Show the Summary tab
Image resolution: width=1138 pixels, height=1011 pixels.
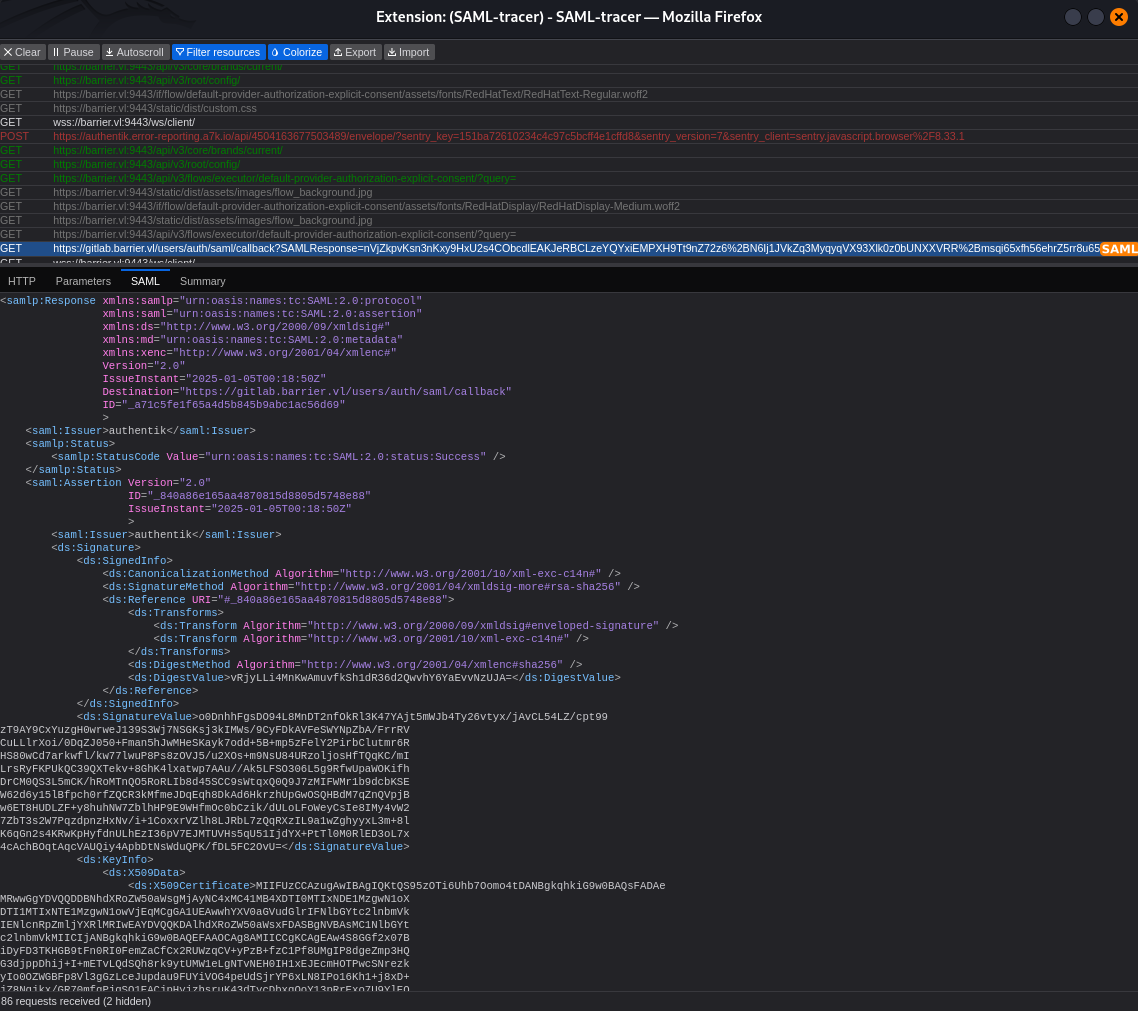pos(202,281)
